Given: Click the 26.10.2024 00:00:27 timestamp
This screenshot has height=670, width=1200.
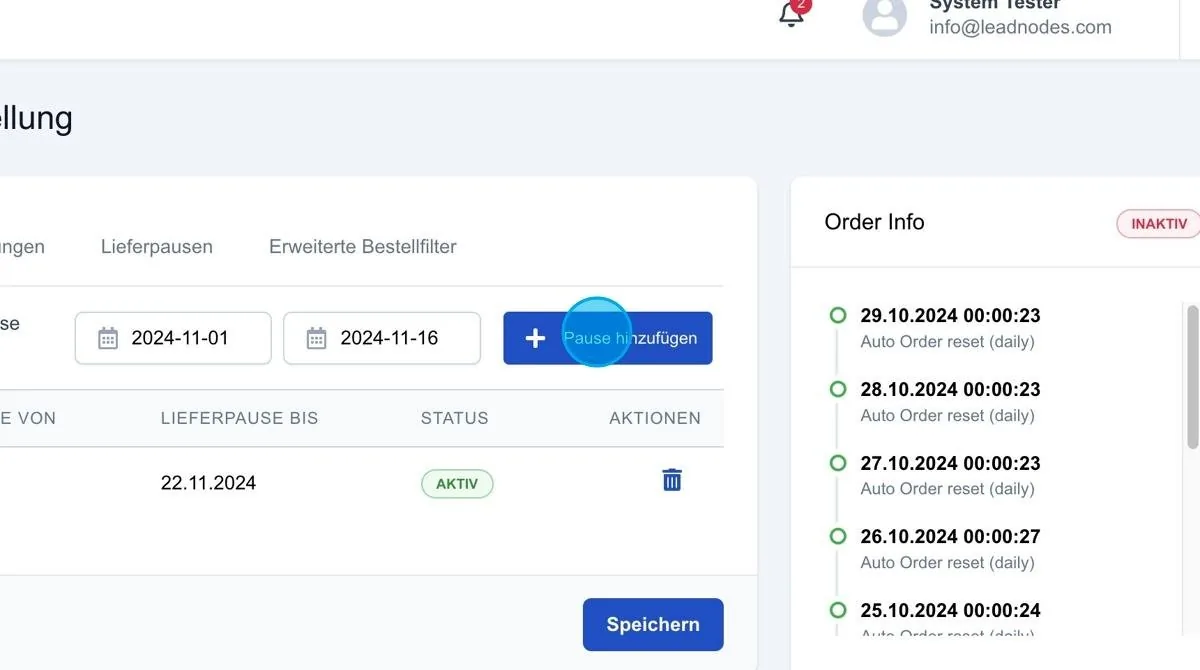Looking at the screenshot, I should (950, 537).
